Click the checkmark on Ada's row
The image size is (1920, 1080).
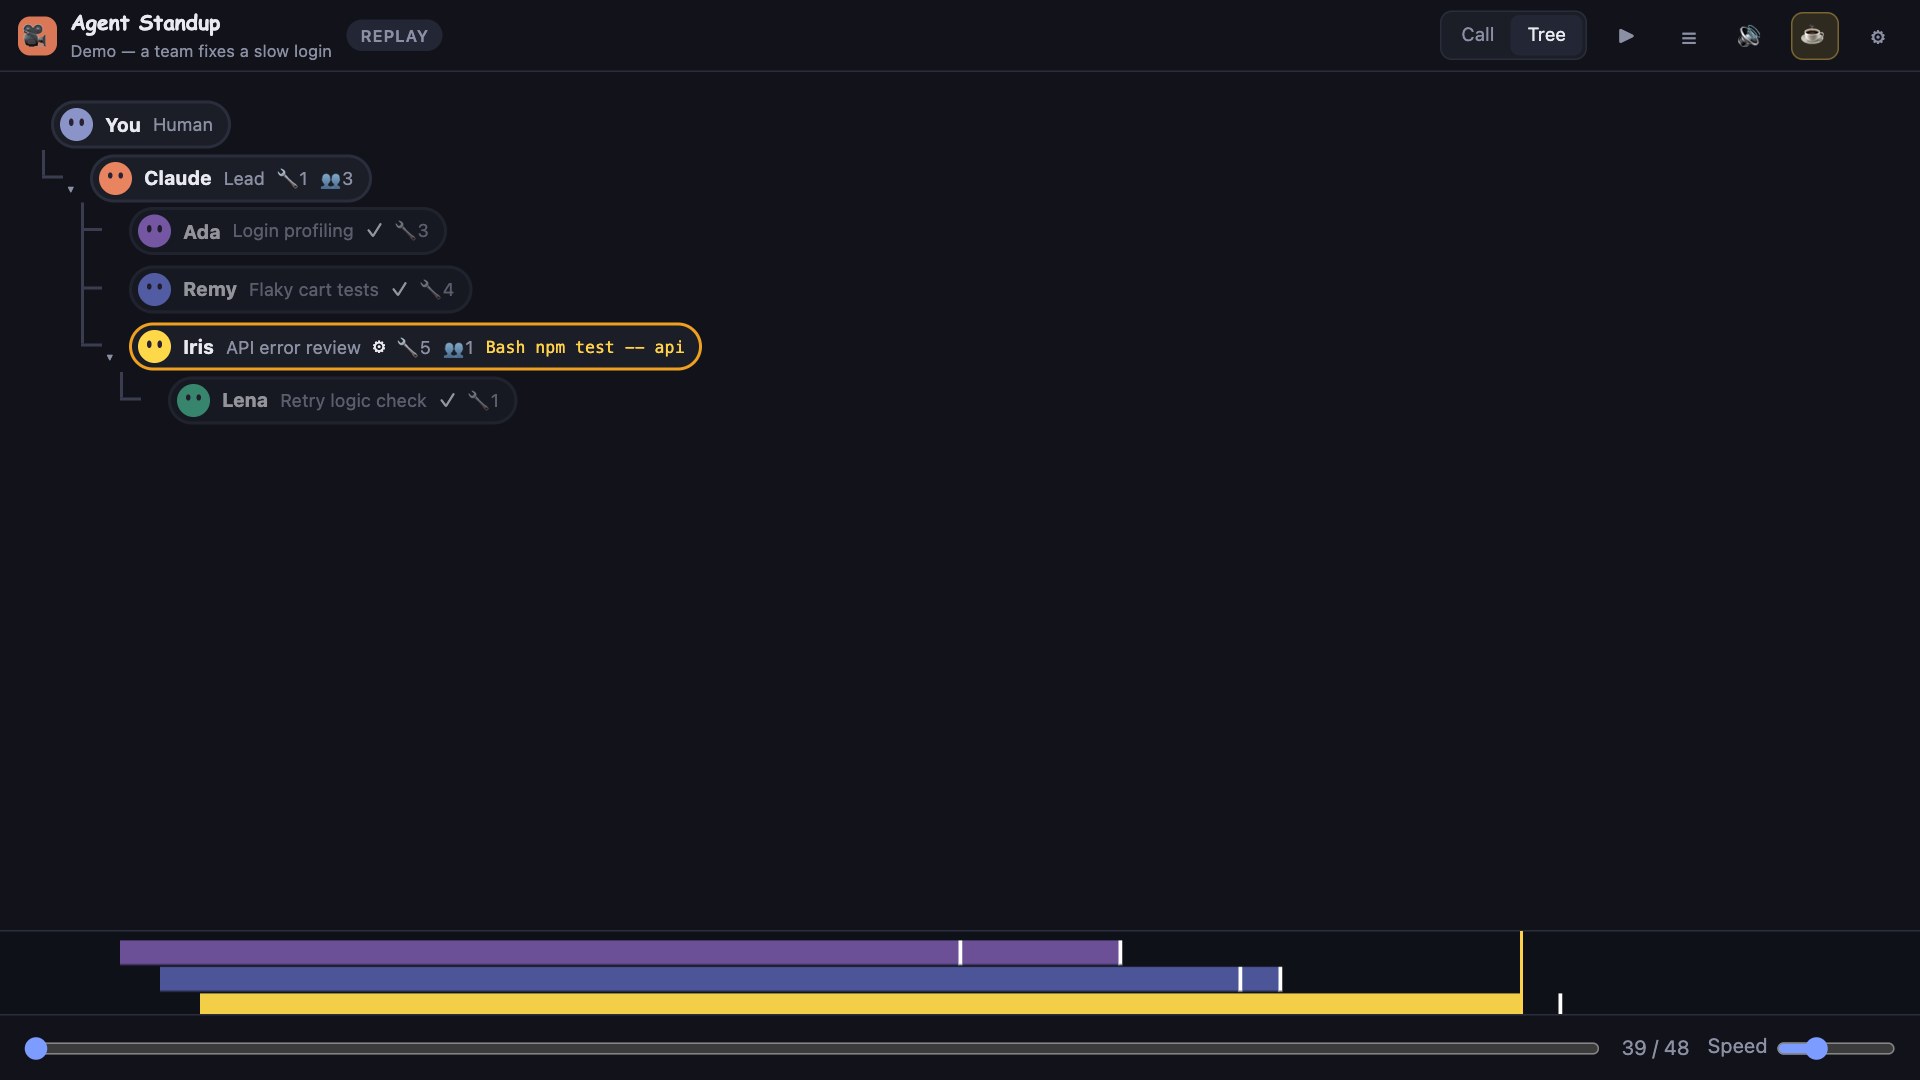[374, 231]
